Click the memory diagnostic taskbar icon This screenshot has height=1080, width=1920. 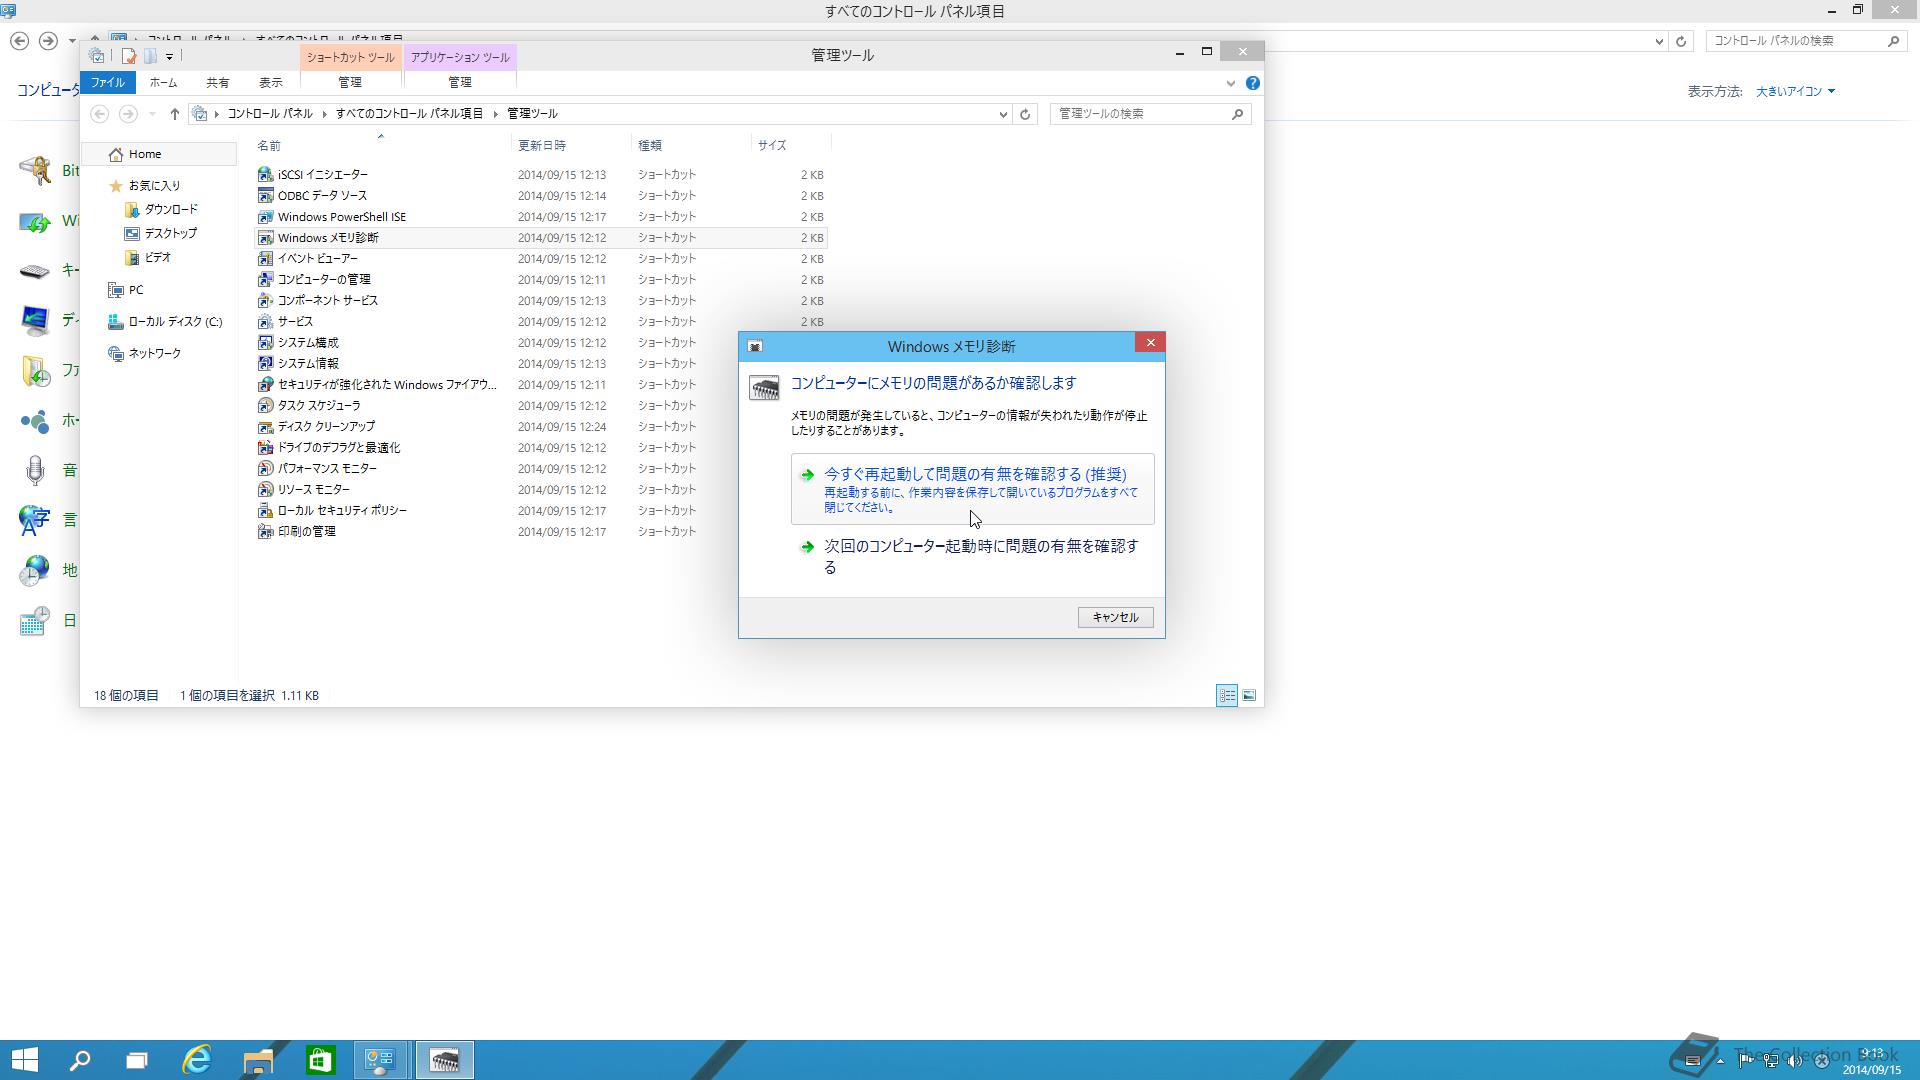(444, 1060)
